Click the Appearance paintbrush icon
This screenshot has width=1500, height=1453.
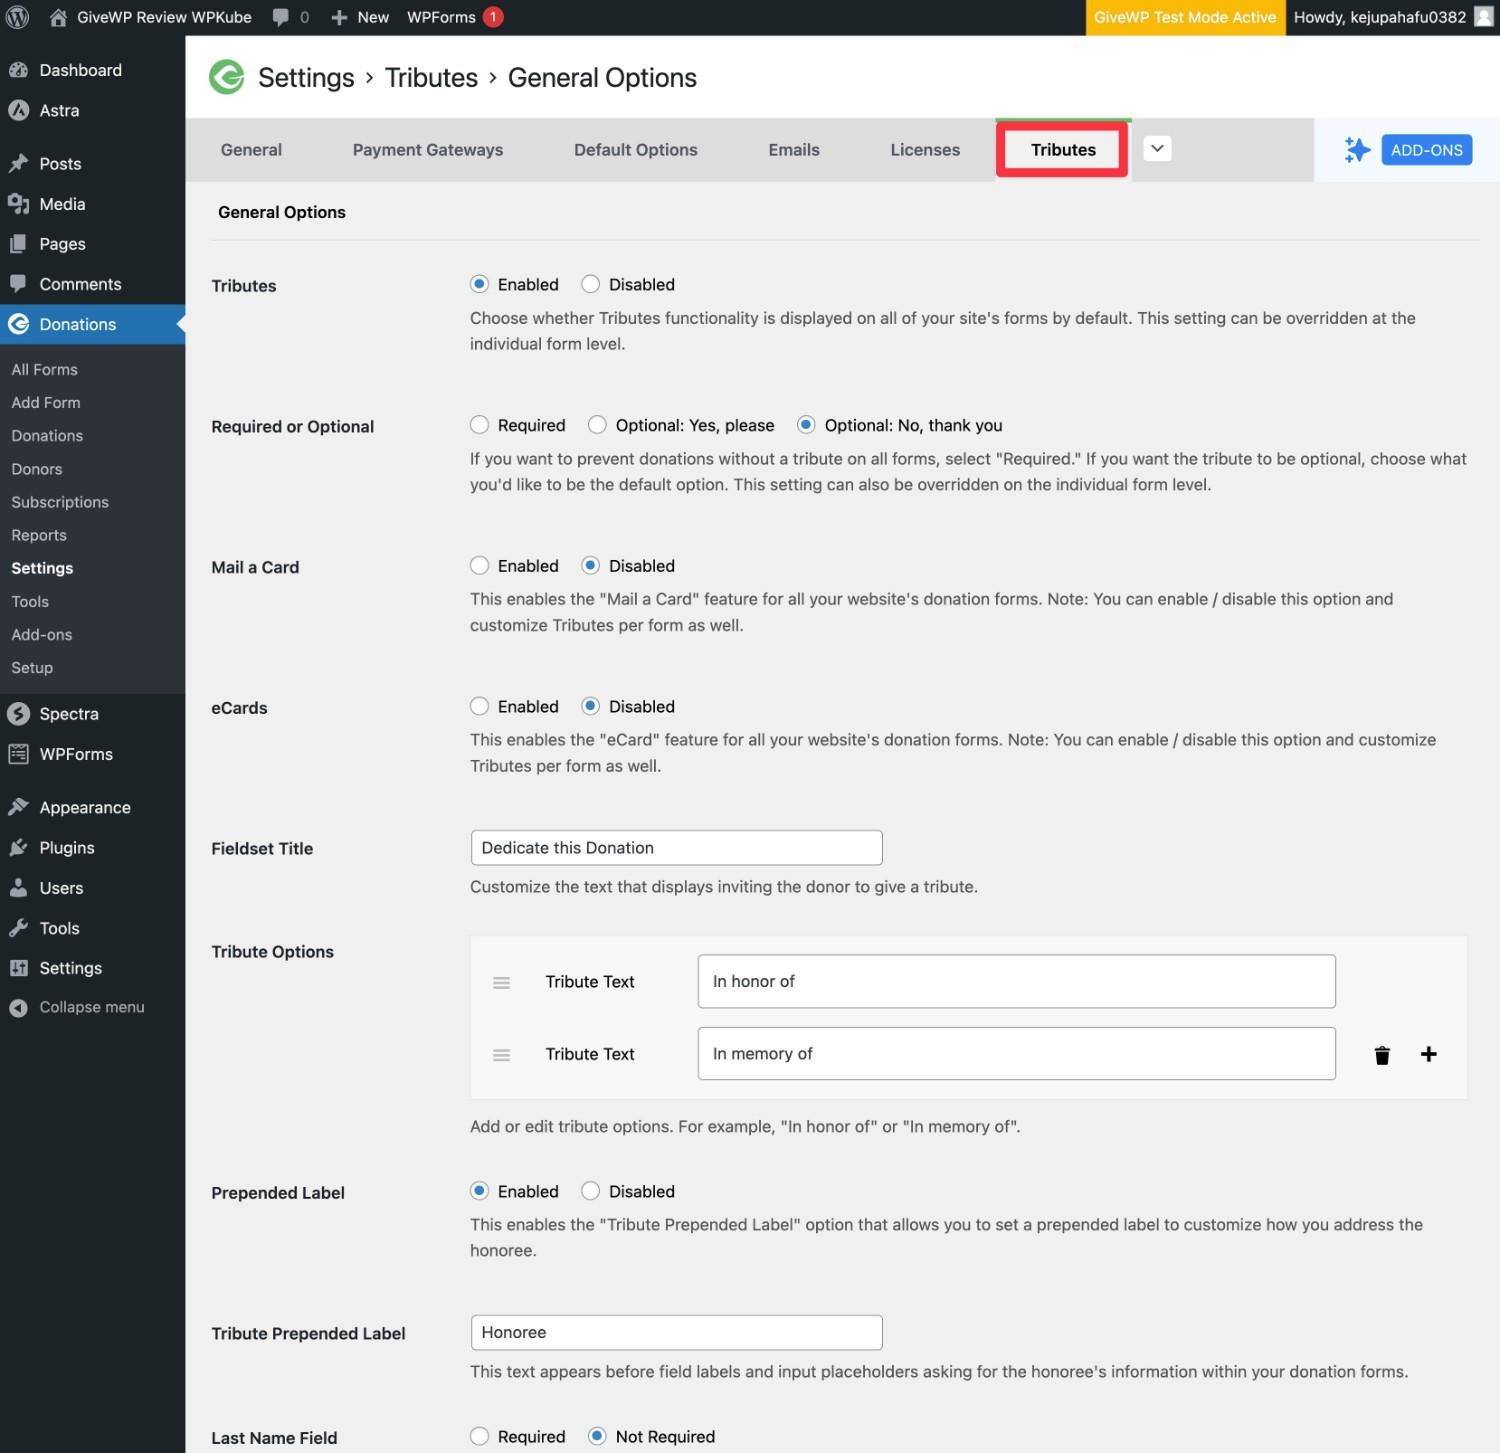18,807
